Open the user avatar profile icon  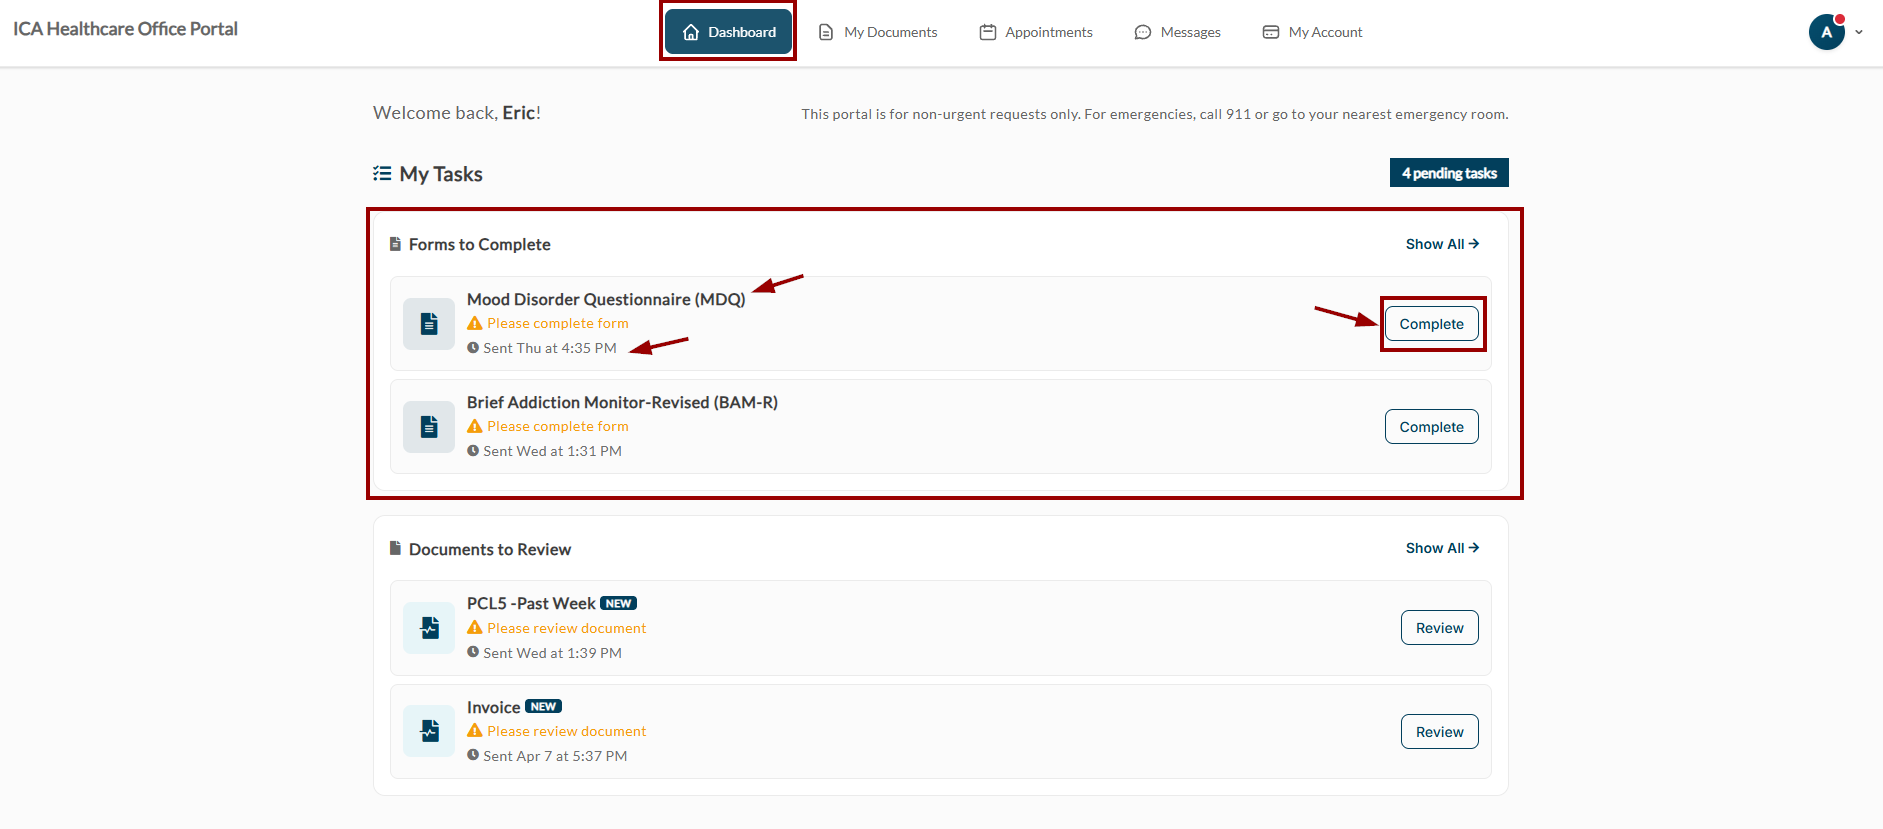tap(1827, 32)
